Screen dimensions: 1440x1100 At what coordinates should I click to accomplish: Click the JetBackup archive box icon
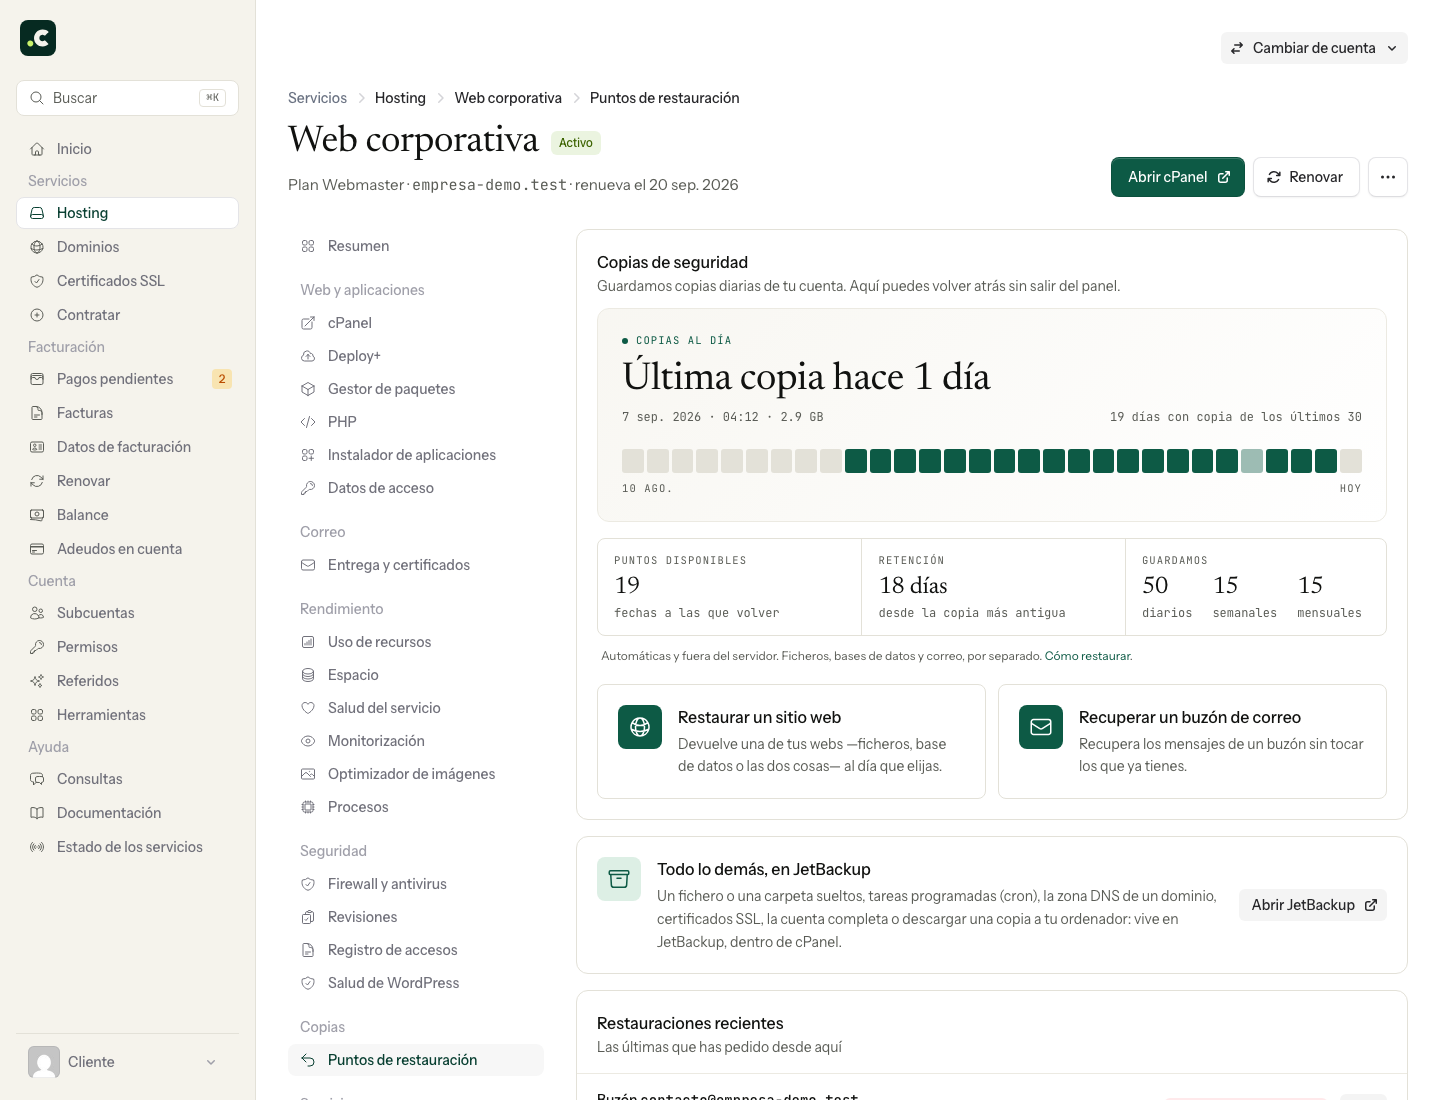coord(619,879)
